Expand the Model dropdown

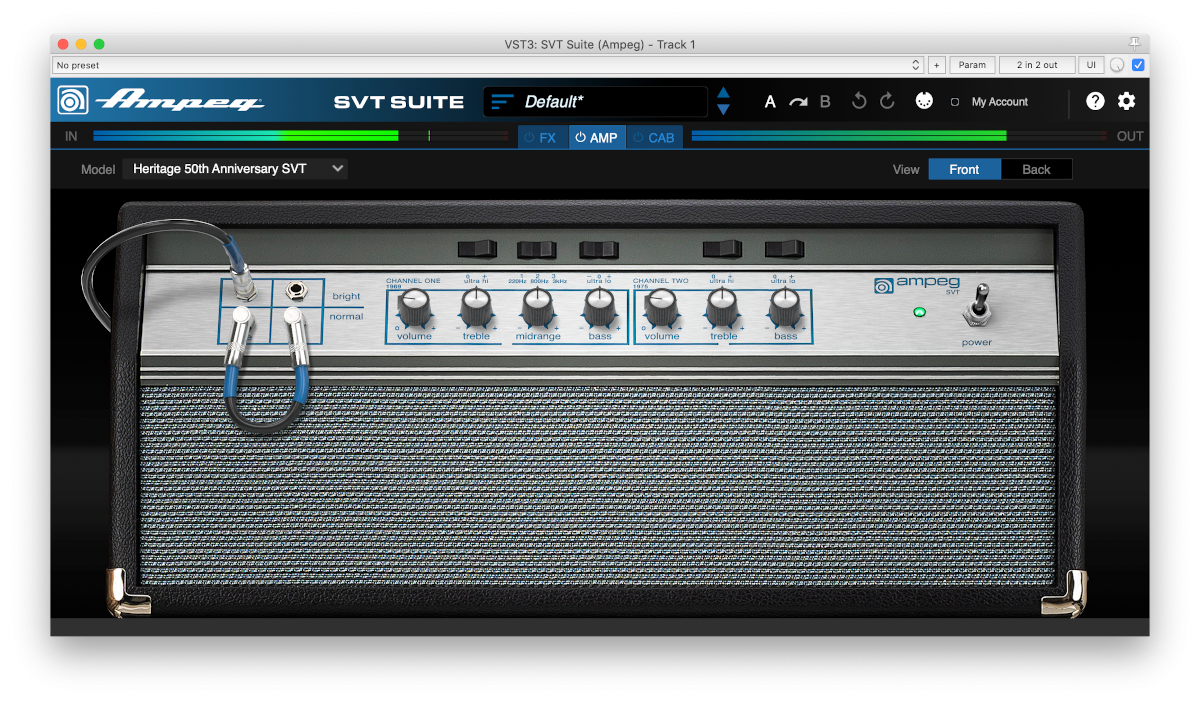(x=235, y=169)
